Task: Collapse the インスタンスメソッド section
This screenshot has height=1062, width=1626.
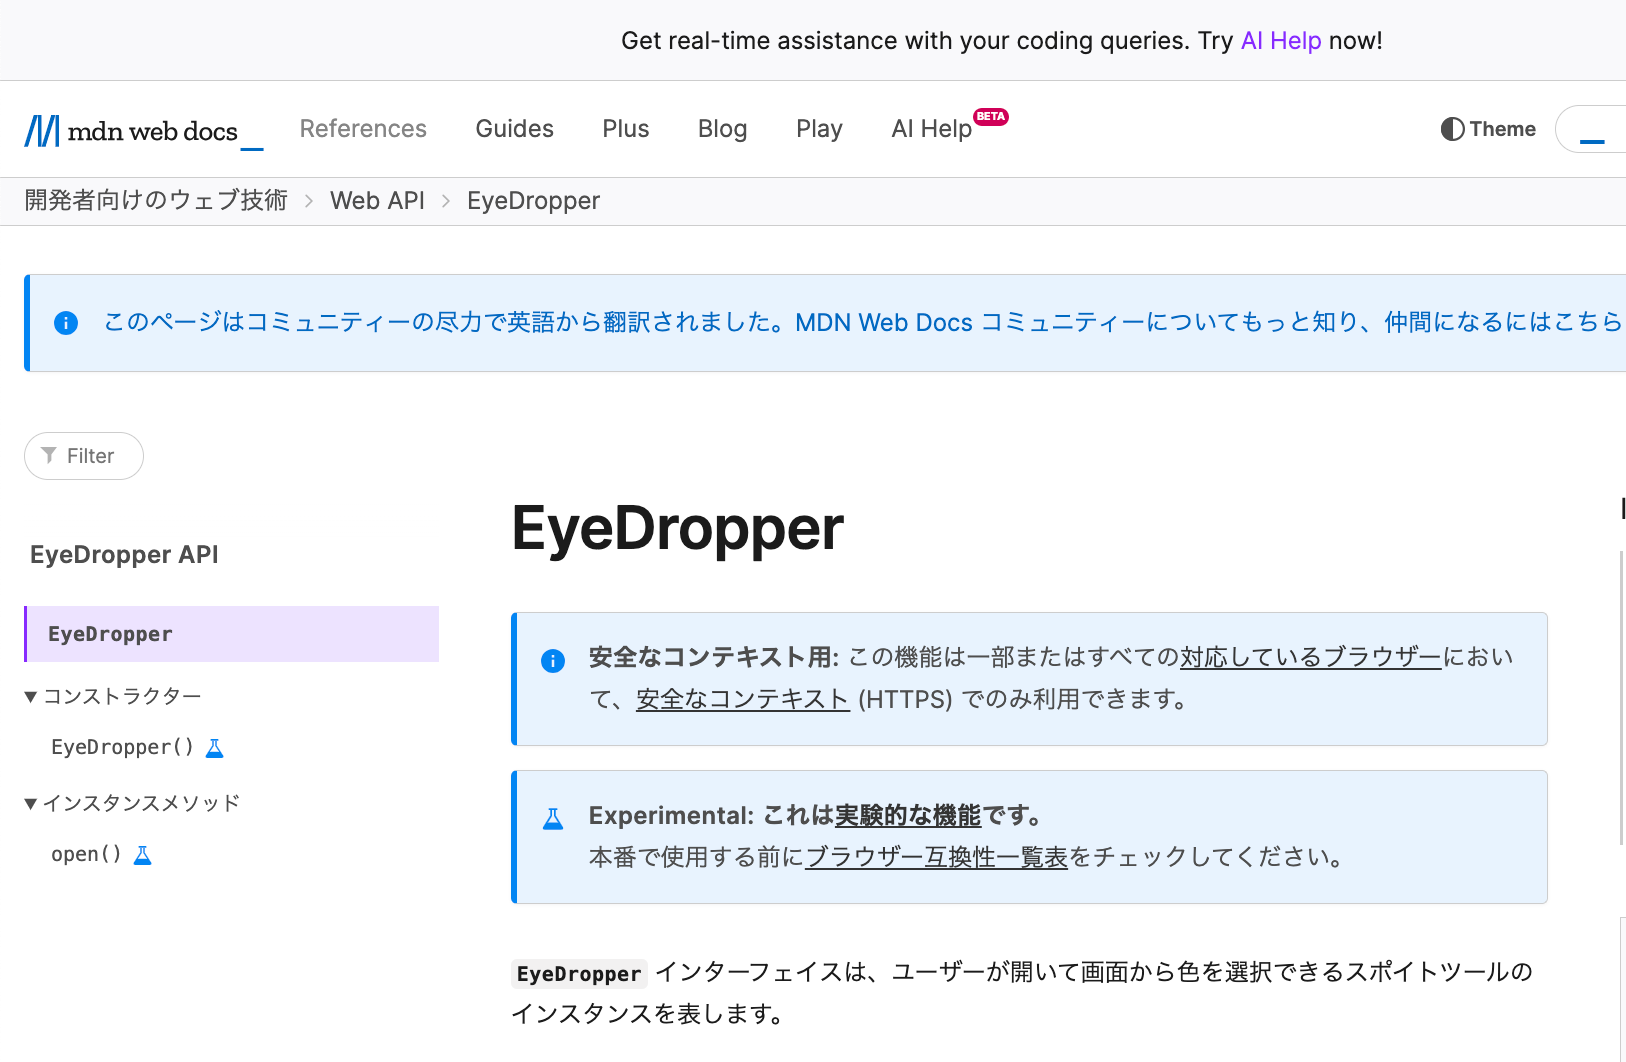Action: coord(30,802)
